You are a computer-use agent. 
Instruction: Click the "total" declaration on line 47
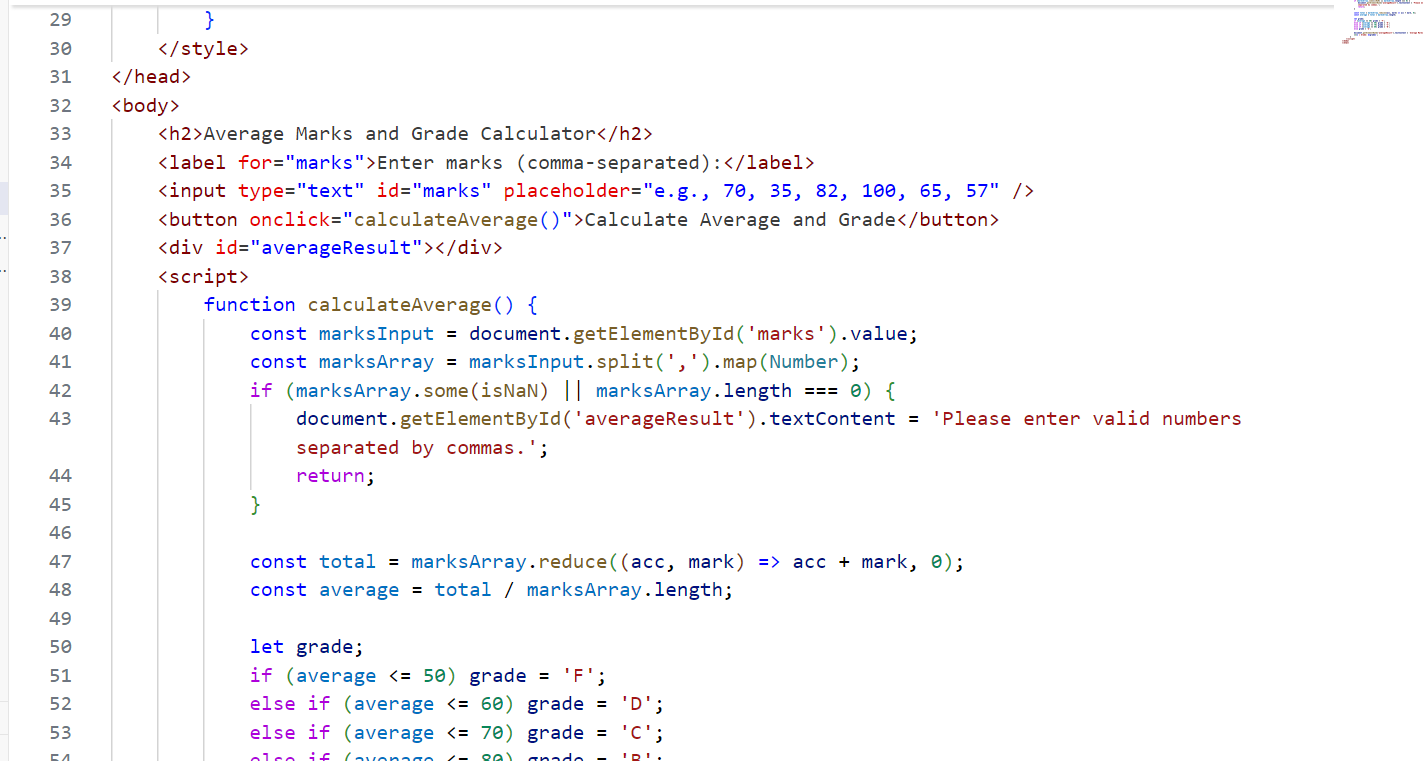pos(347,561)
